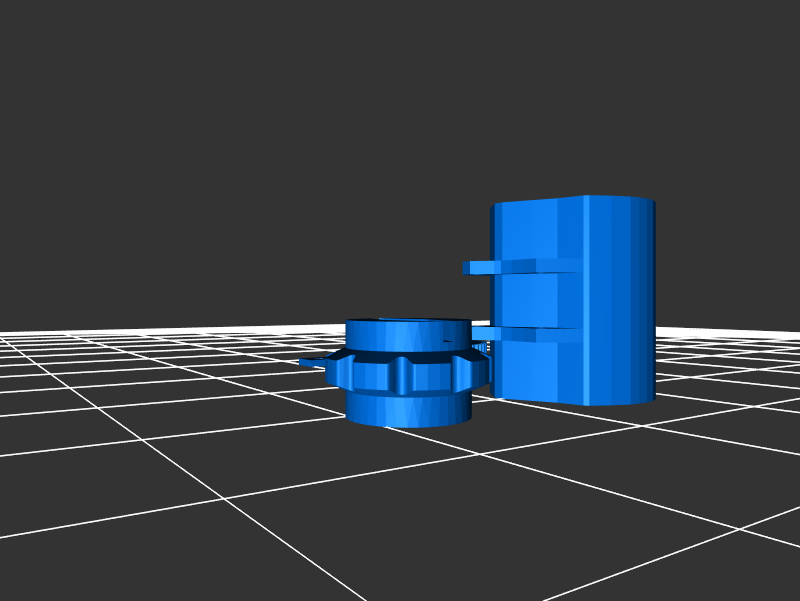Click the bottom cylindrical base of gear knob
This screenshot has height=601, width=800.
[x=407, y=408]
